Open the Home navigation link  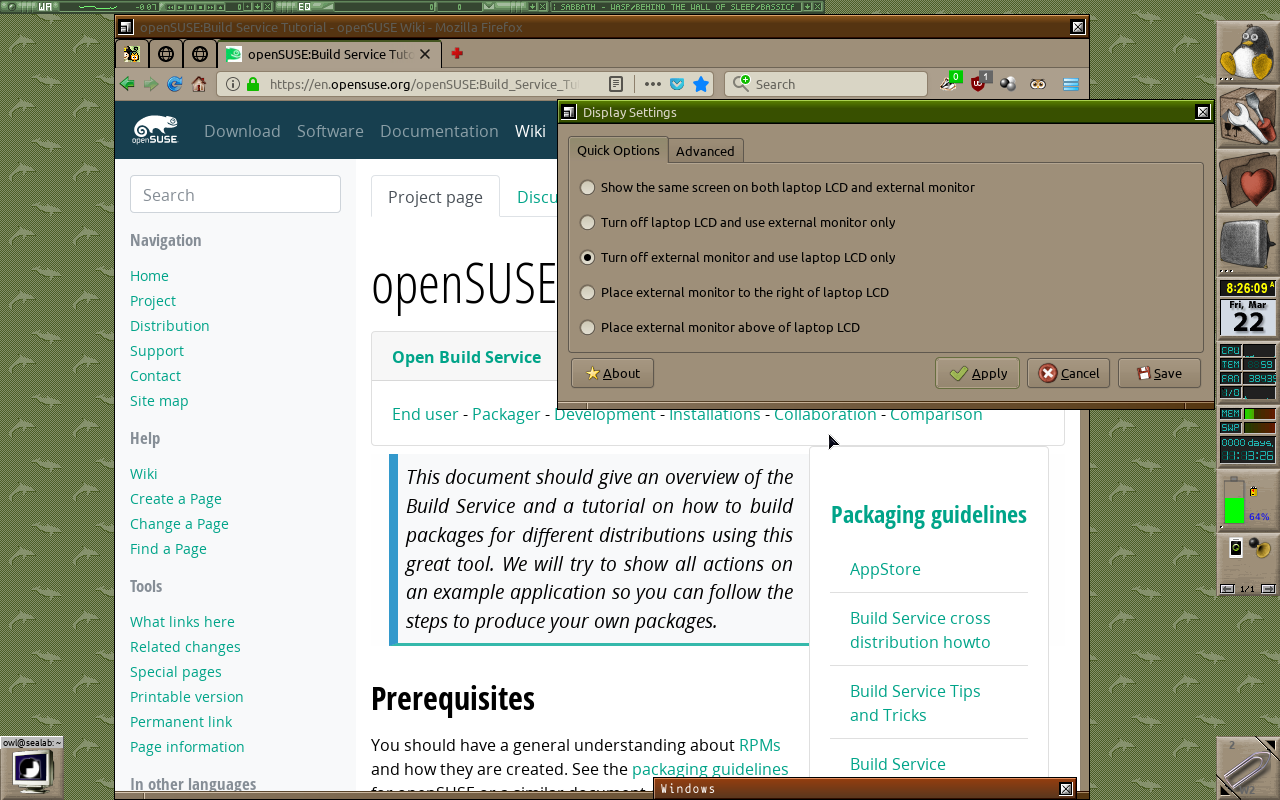tap(149, 276)
